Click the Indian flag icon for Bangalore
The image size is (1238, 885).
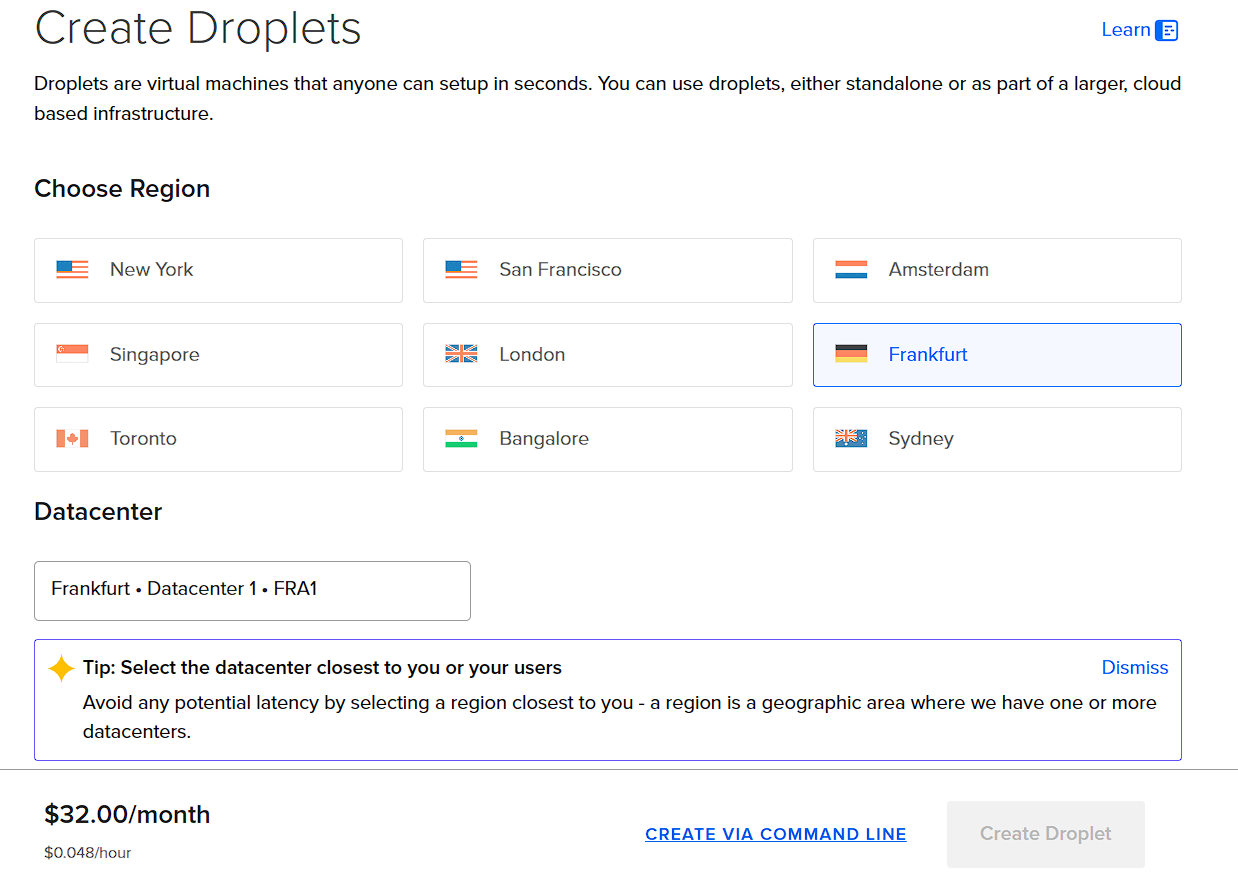click(461, 438)
